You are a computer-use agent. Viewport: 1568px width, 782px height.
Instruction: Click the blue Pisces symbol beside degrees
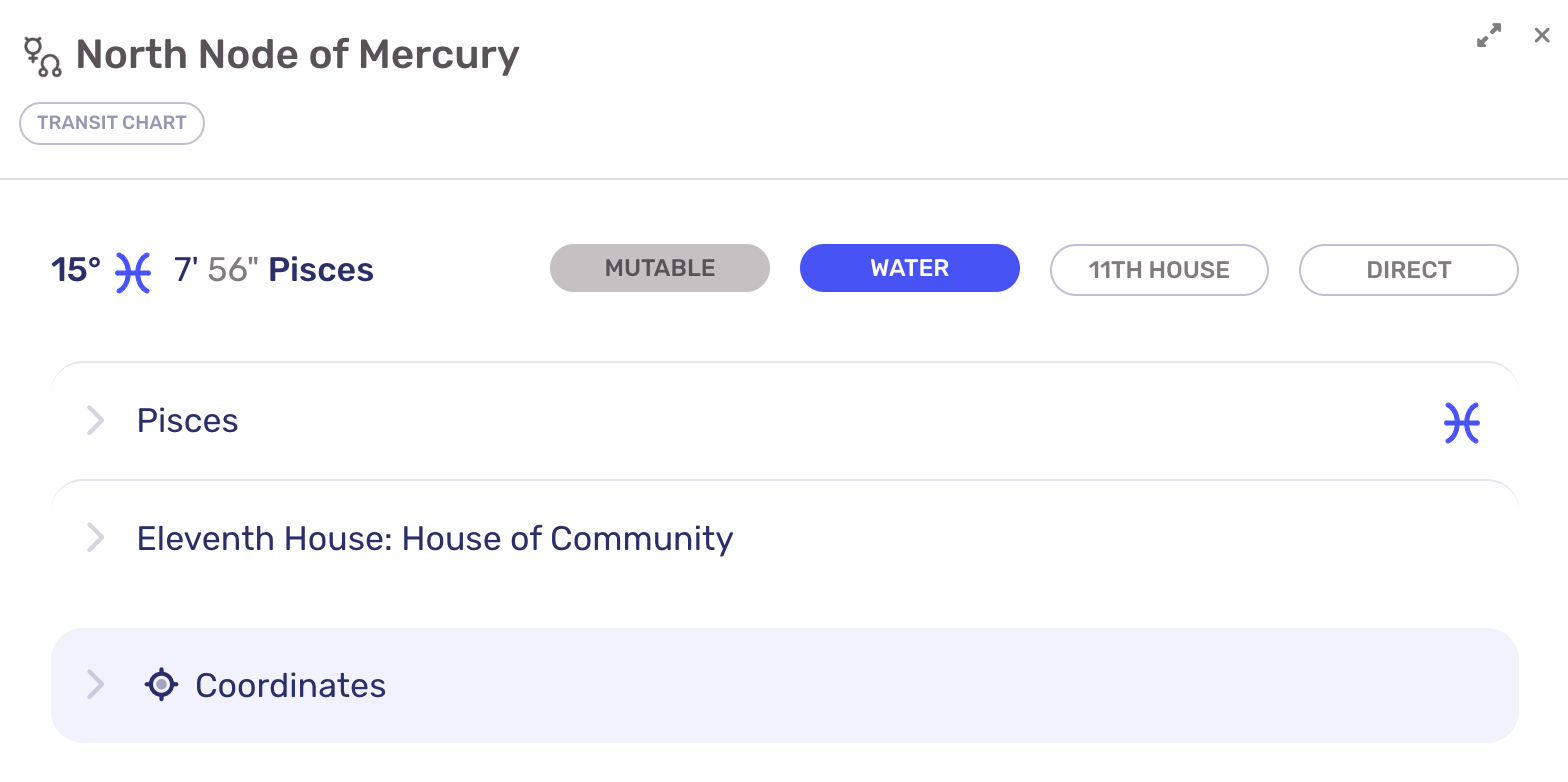(132, 271)
